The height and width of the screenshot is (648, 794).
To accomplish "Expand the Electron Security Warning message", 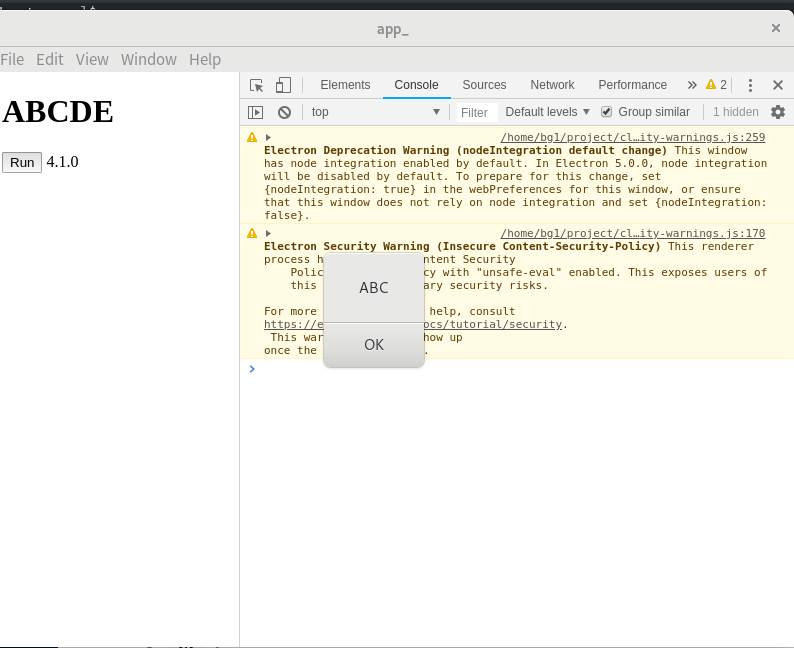I will tap(268, 233).
